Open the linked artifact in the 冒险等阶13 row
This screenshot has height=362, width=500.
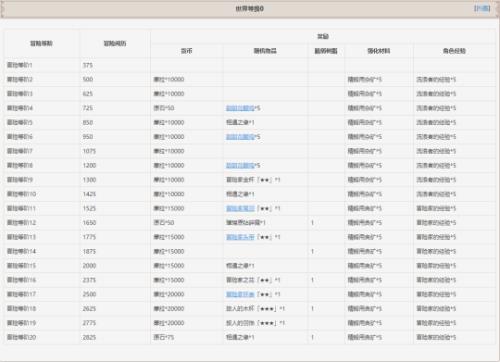click(x=240, y=237)
